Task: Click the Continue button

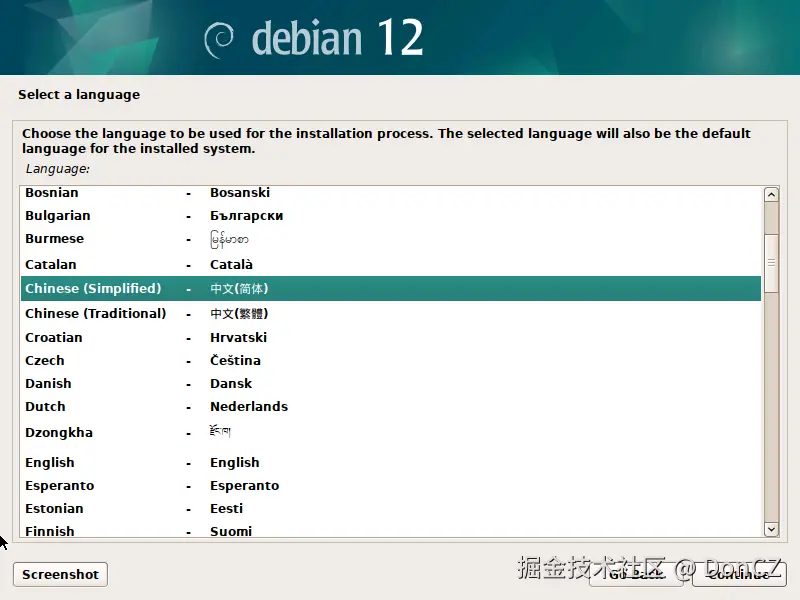Action: coord(739,574)
